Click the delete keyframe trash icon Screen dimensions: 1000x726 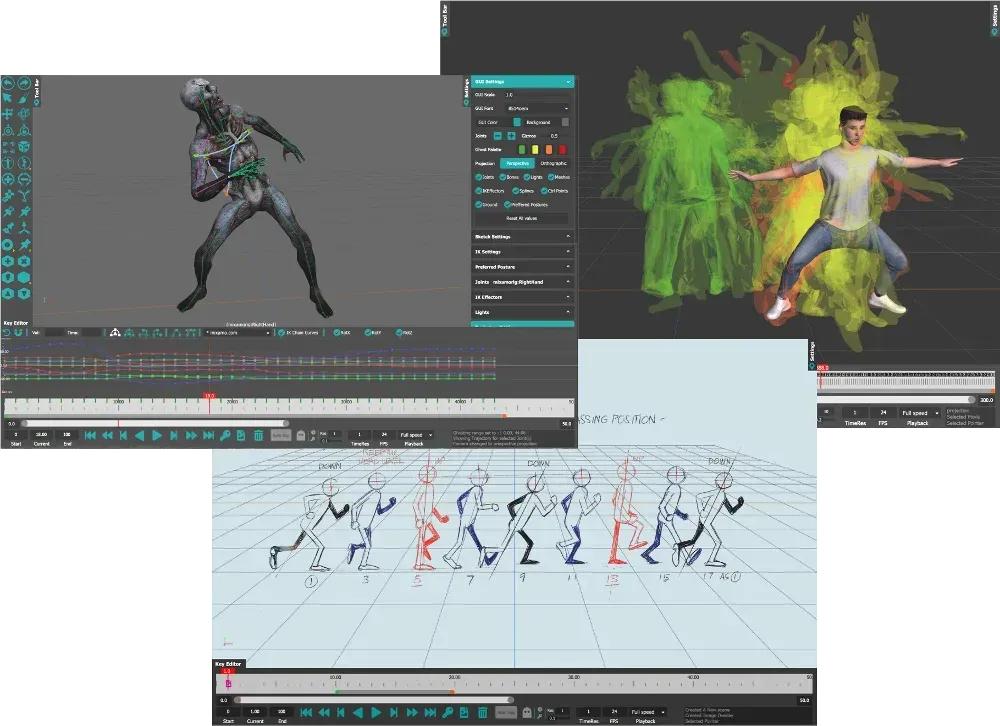[258, 435]
